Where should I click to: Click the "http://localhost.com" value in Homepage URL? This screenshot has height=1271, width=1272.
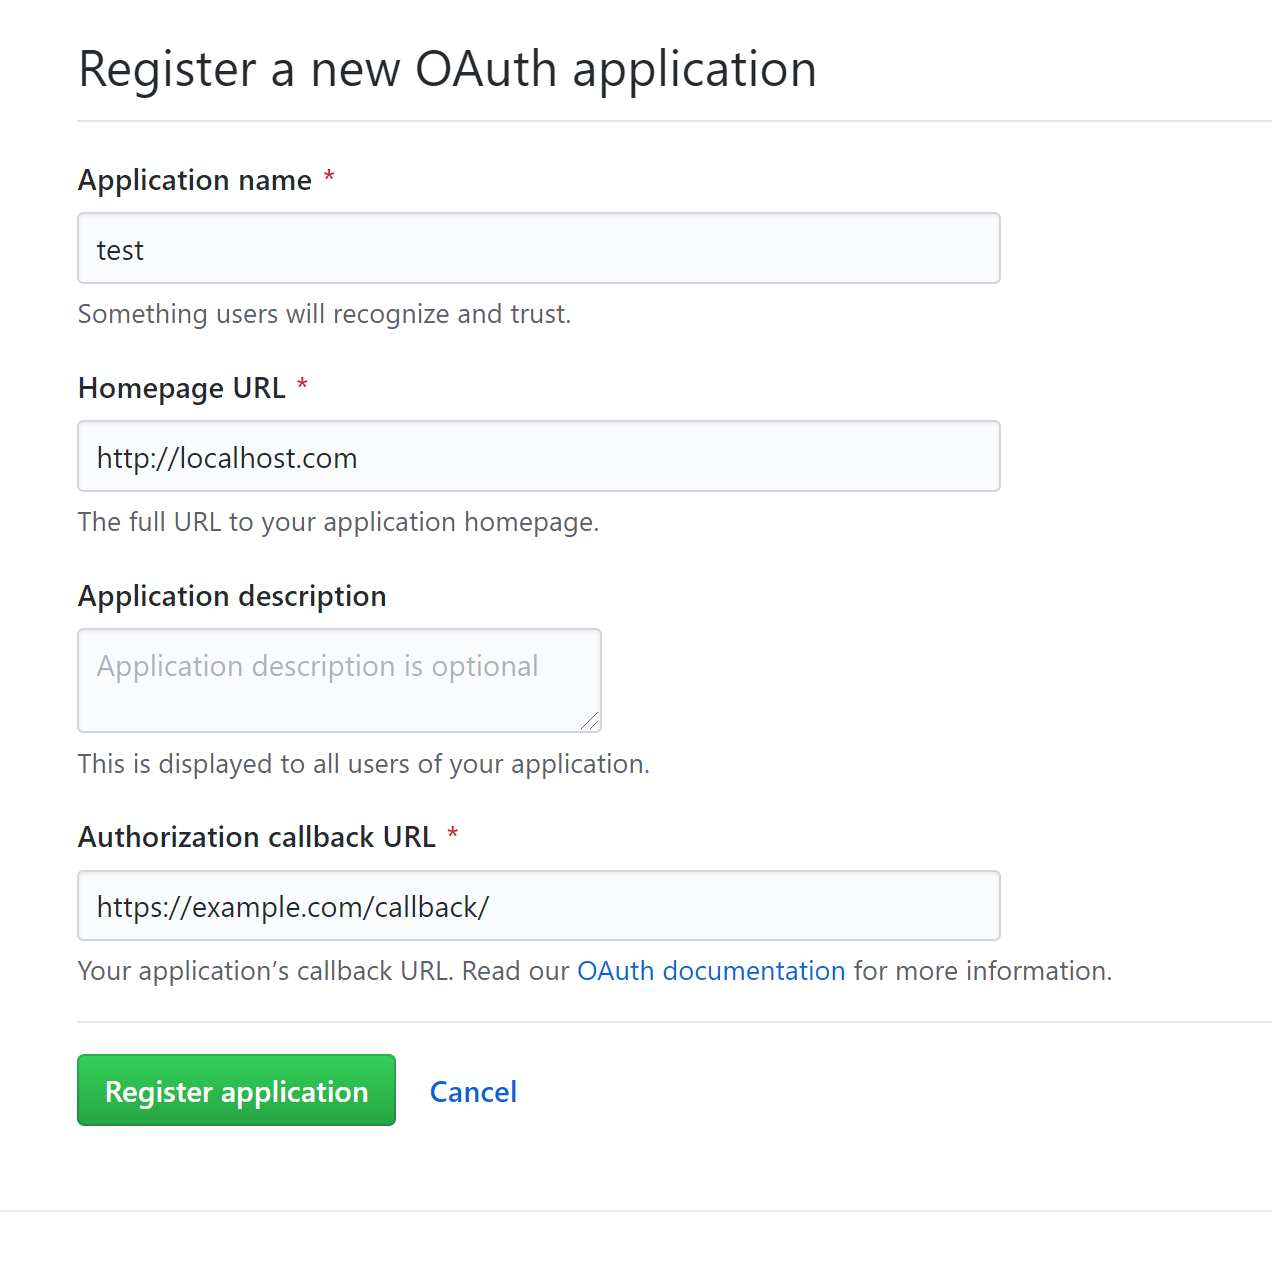227,457
